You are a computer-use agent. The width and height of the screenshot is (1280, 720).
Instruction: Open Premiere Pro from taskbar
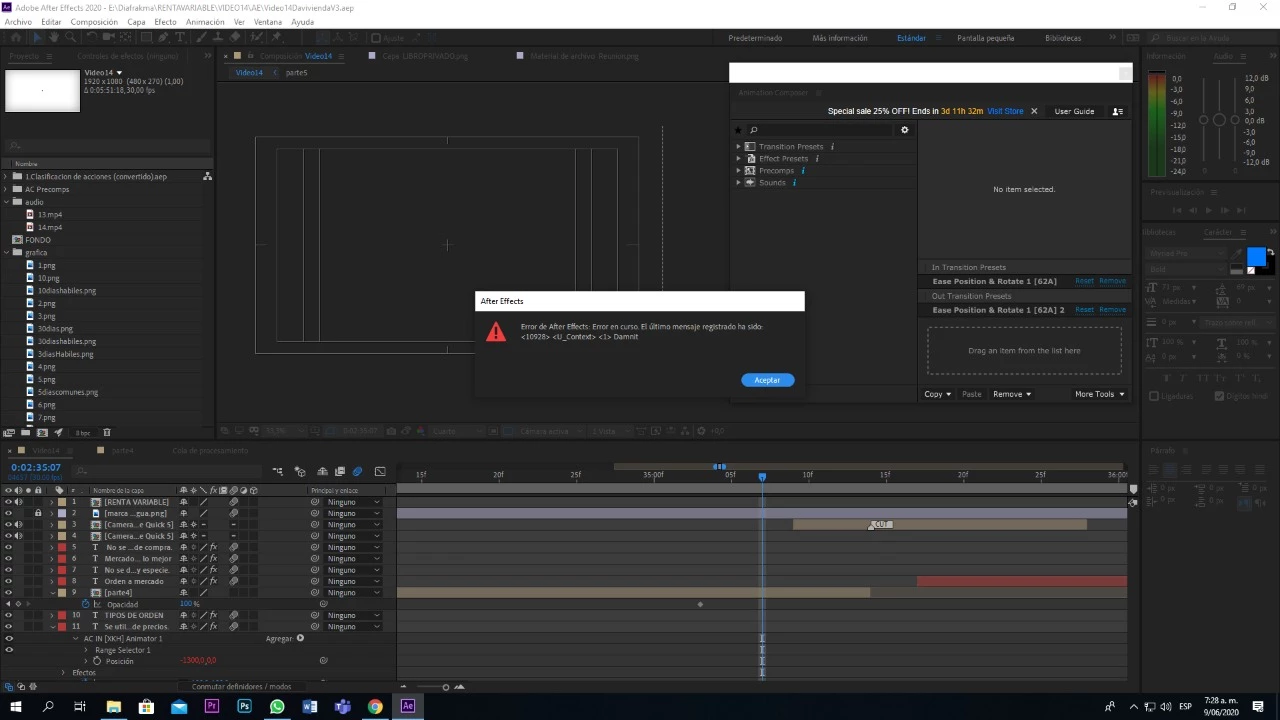[211, 706]
